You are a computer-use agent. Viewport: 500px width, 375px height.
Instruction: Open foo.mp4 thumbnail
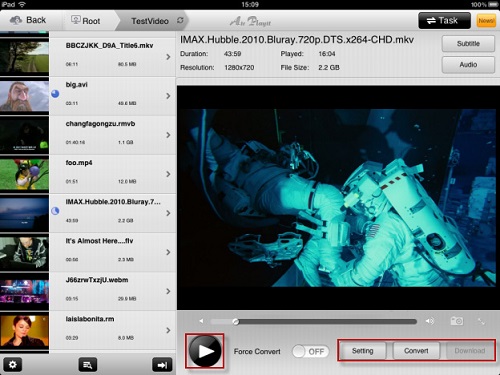(x=24, y=174)
